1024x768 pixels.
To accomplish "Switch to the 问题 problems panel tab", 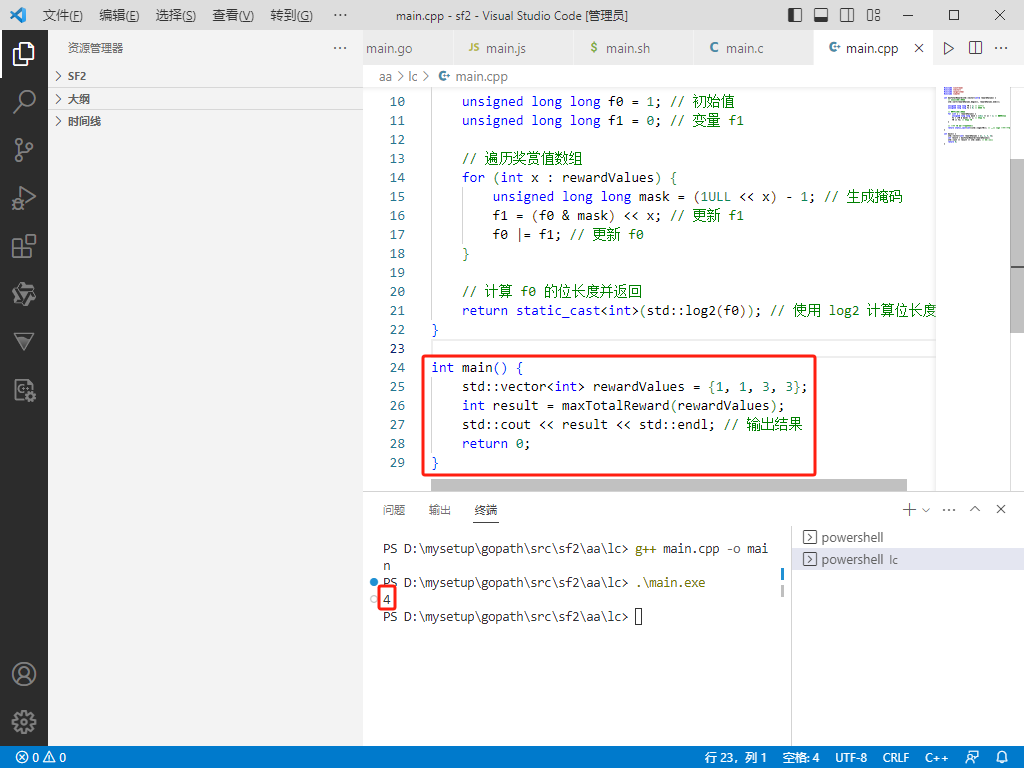I will [394, 510].
